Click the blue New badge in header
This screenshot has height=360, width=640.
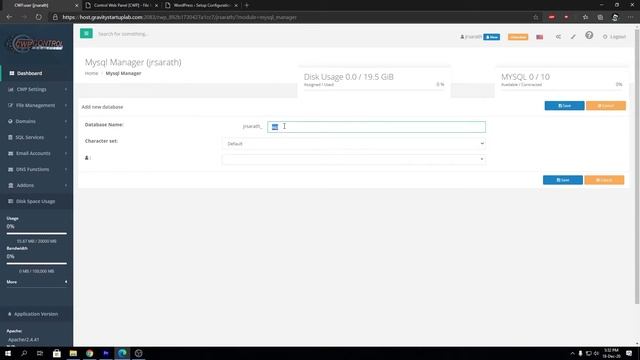492,37
